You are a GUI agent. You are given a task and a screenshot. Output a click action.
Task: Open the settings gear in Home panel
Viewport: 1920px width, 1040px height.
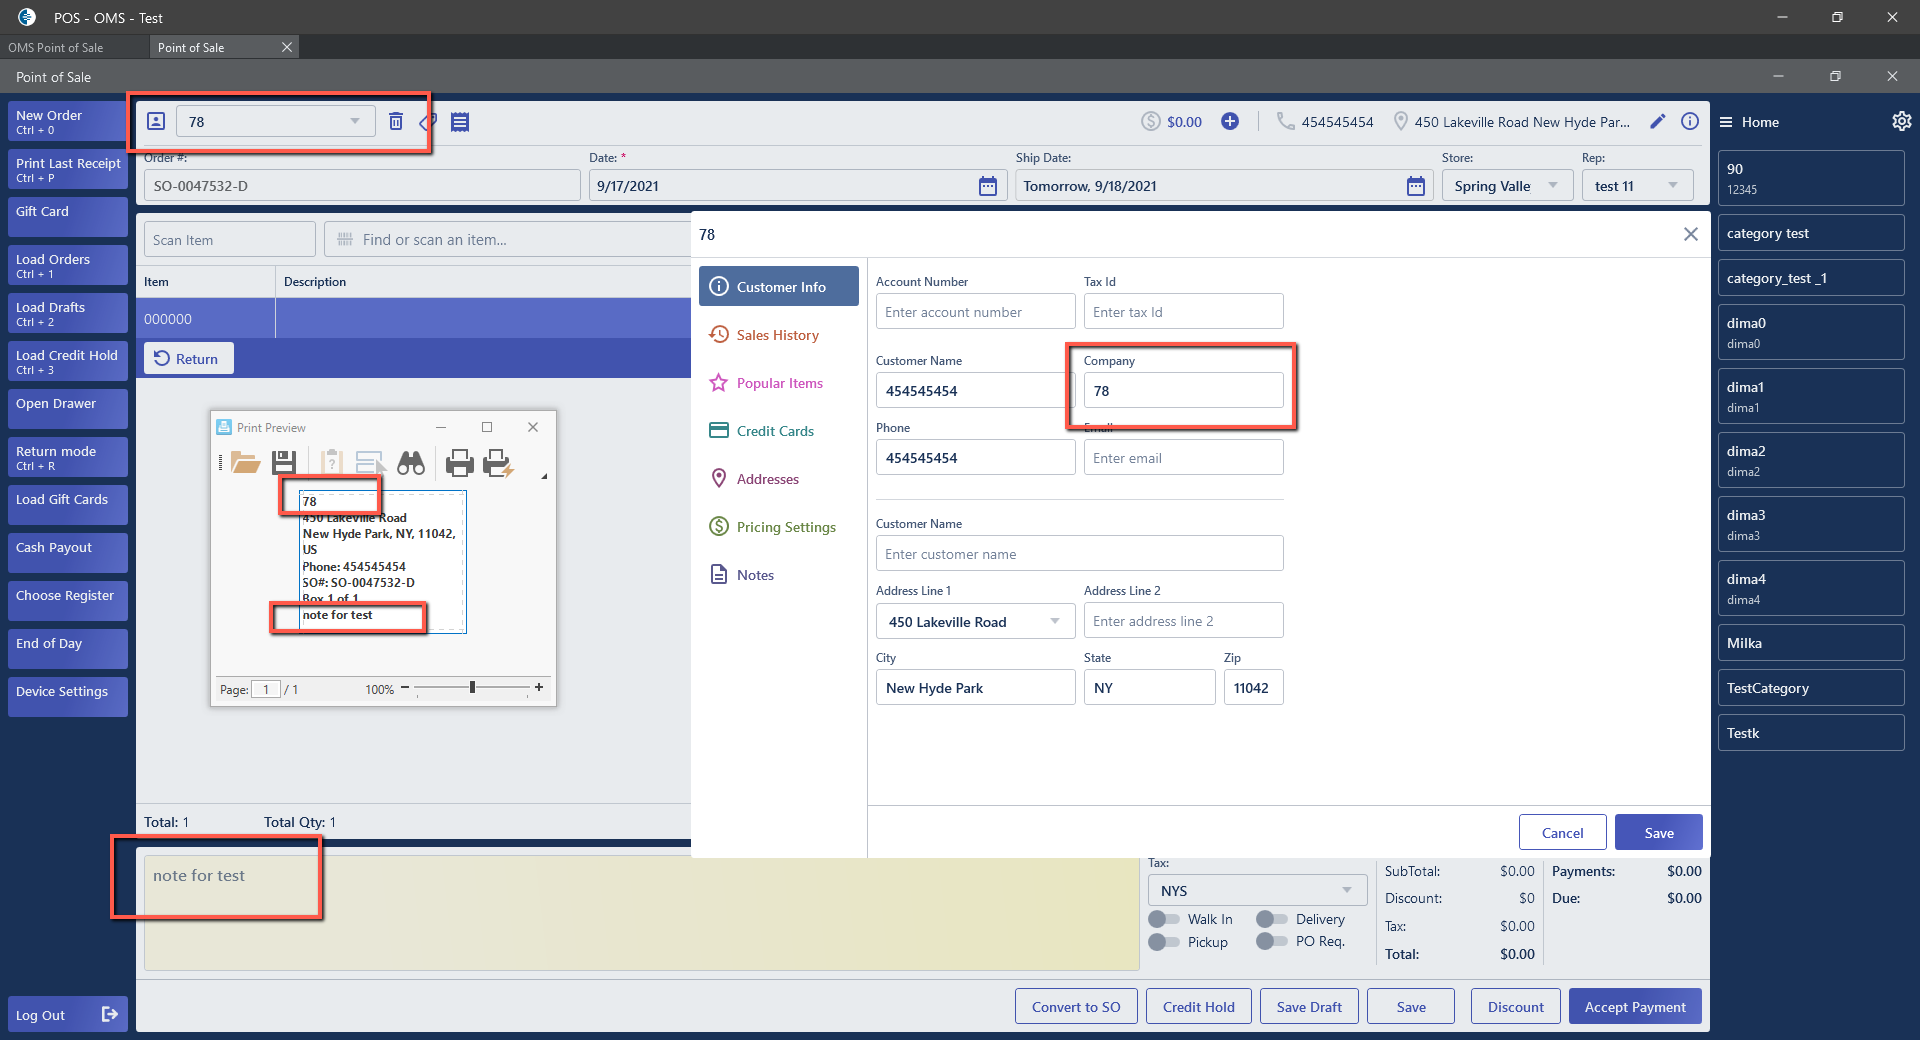1901,121
